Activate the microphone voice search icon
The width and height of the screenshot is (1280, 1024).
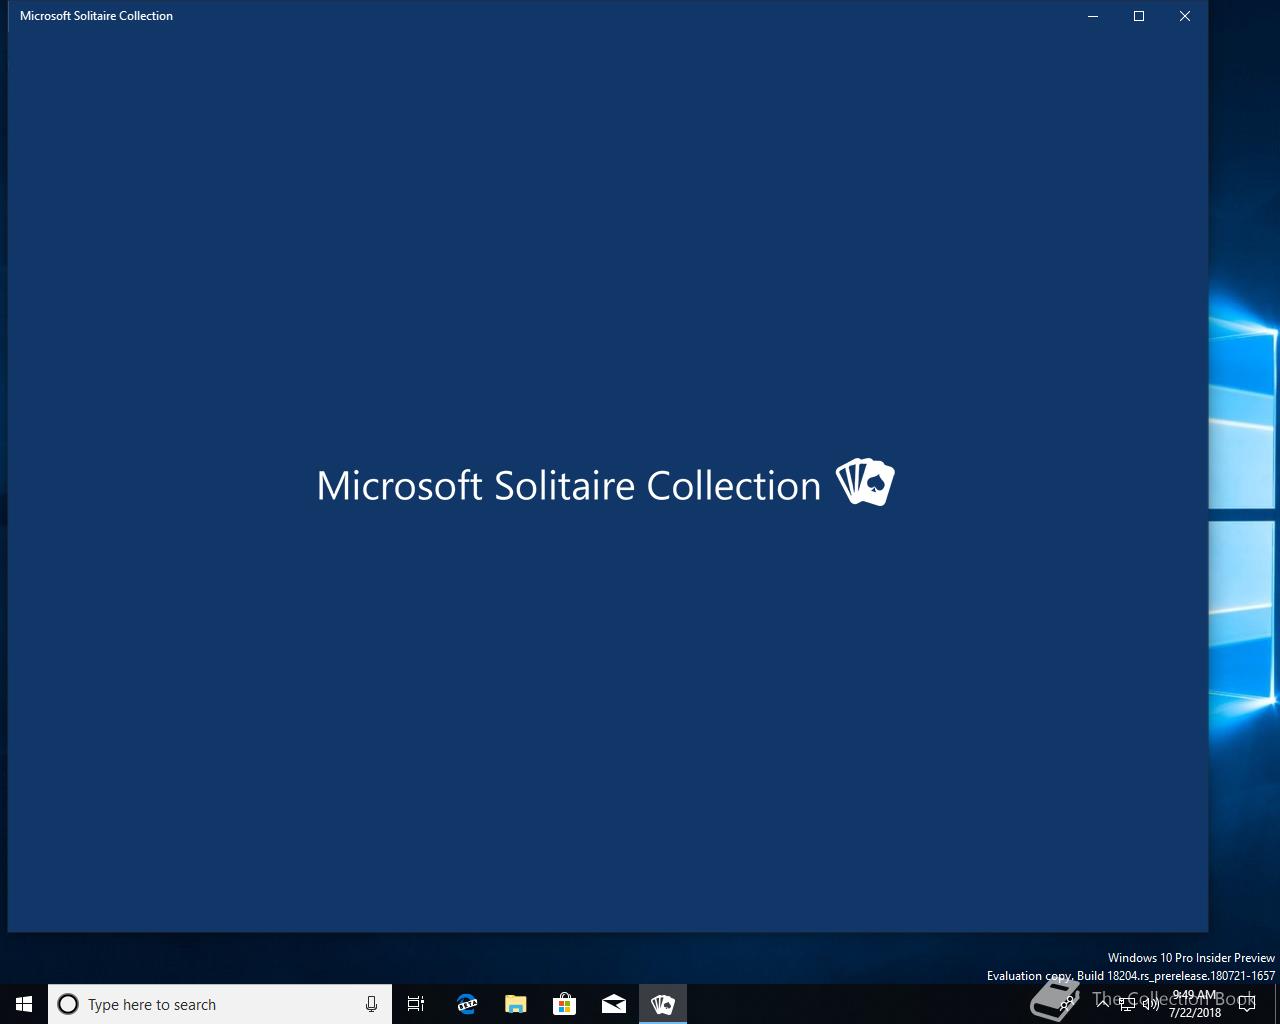pyautogui.click(x=371, y=1004)
